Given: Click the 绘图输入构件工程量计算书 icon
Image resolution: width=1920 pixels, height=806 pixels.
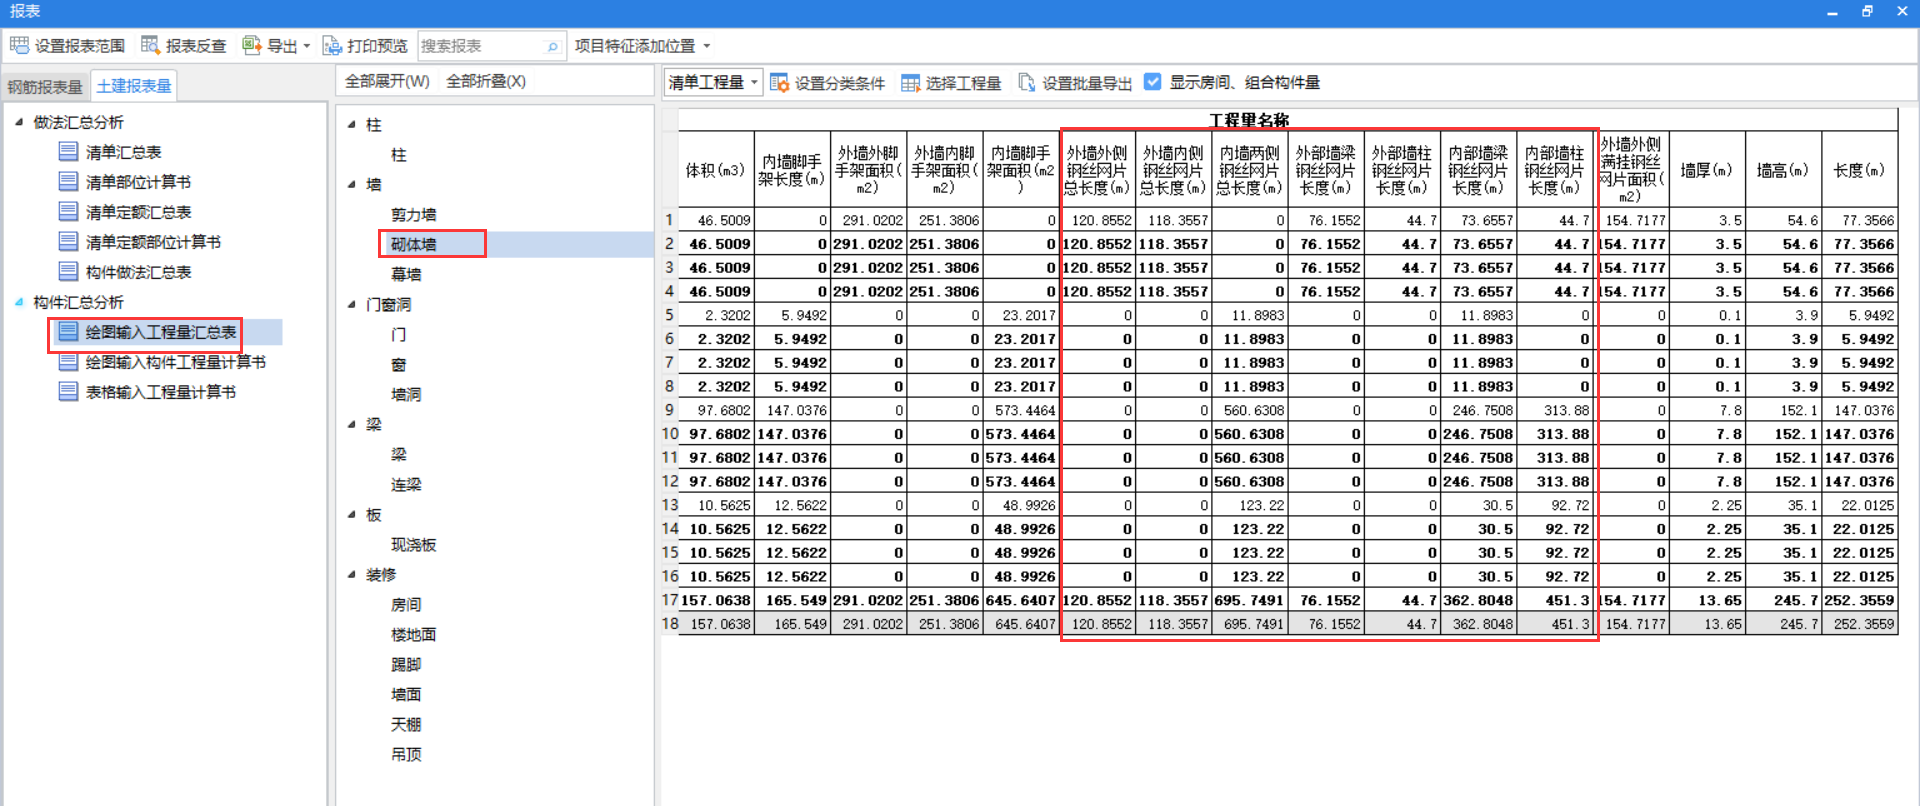Looking at the screenshot, I should coord(68,362).
